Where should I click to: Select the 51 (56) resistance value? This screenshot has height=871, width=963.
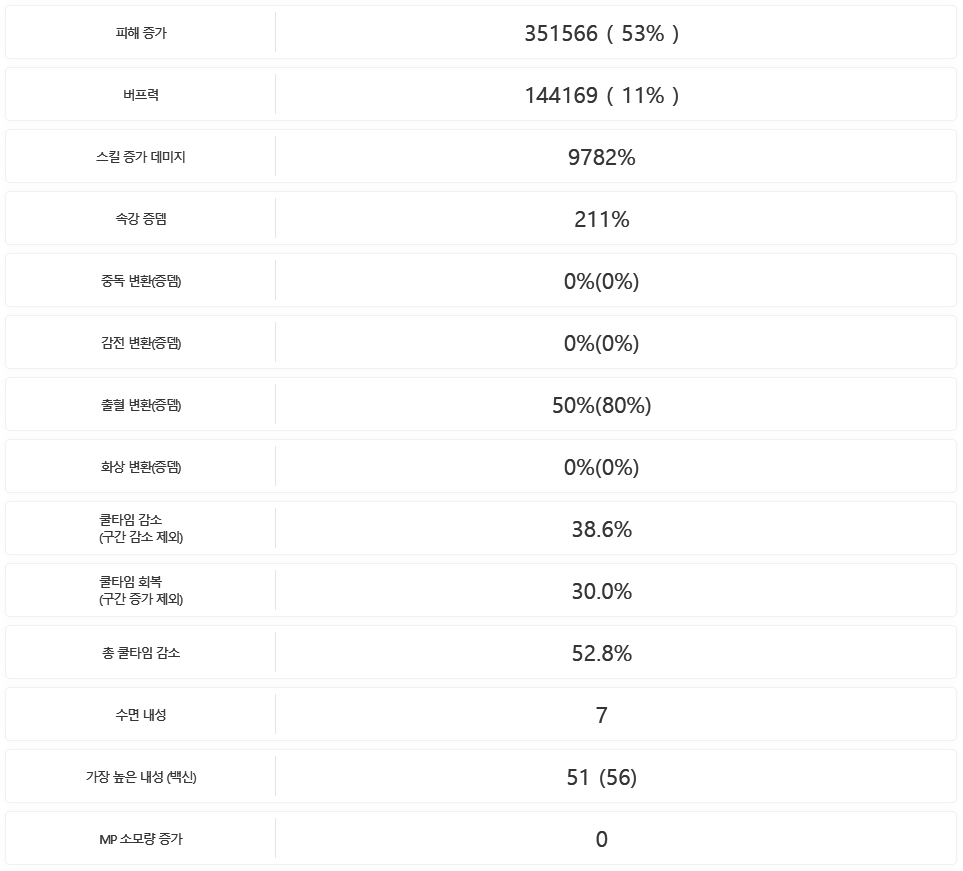click(x=601, y=777)
